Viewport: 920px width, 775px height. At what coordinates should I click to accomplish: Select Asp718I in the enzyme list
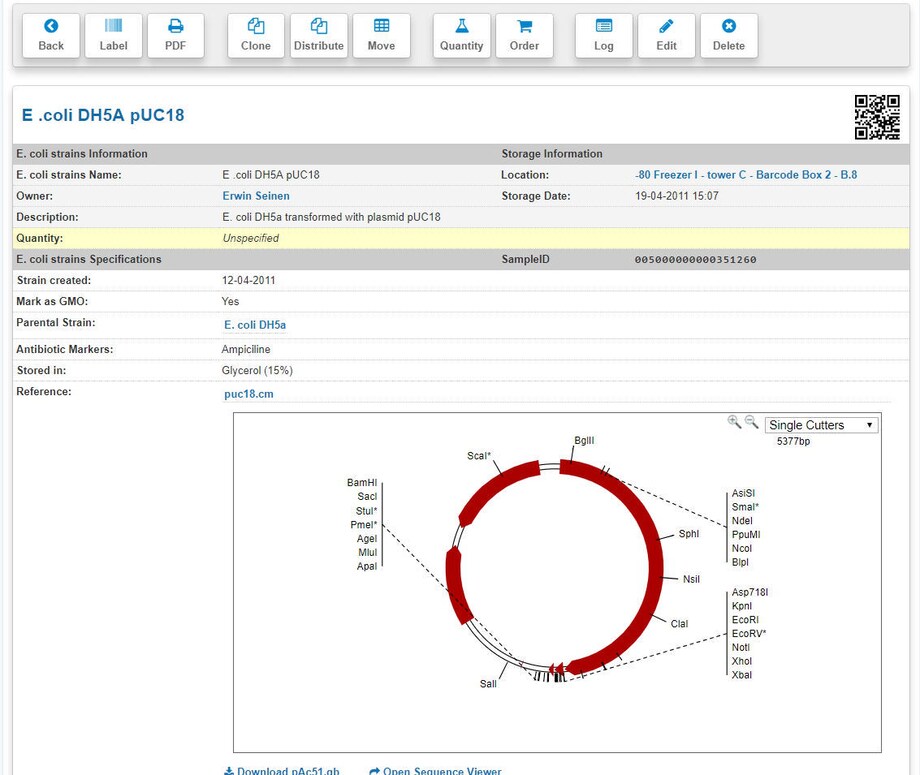coord(750,593)
